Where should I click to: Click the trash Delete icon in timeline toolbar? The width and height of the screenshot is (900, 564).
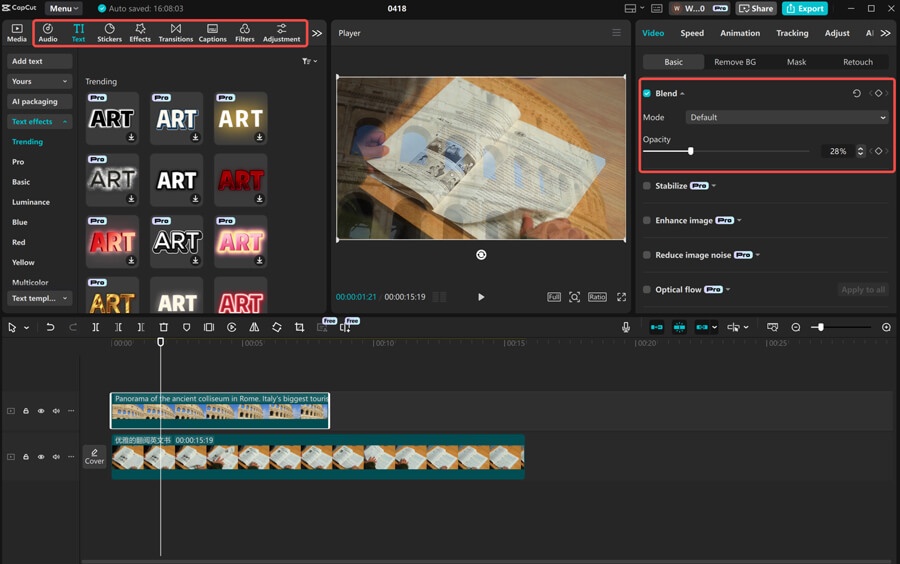(164, 327)
